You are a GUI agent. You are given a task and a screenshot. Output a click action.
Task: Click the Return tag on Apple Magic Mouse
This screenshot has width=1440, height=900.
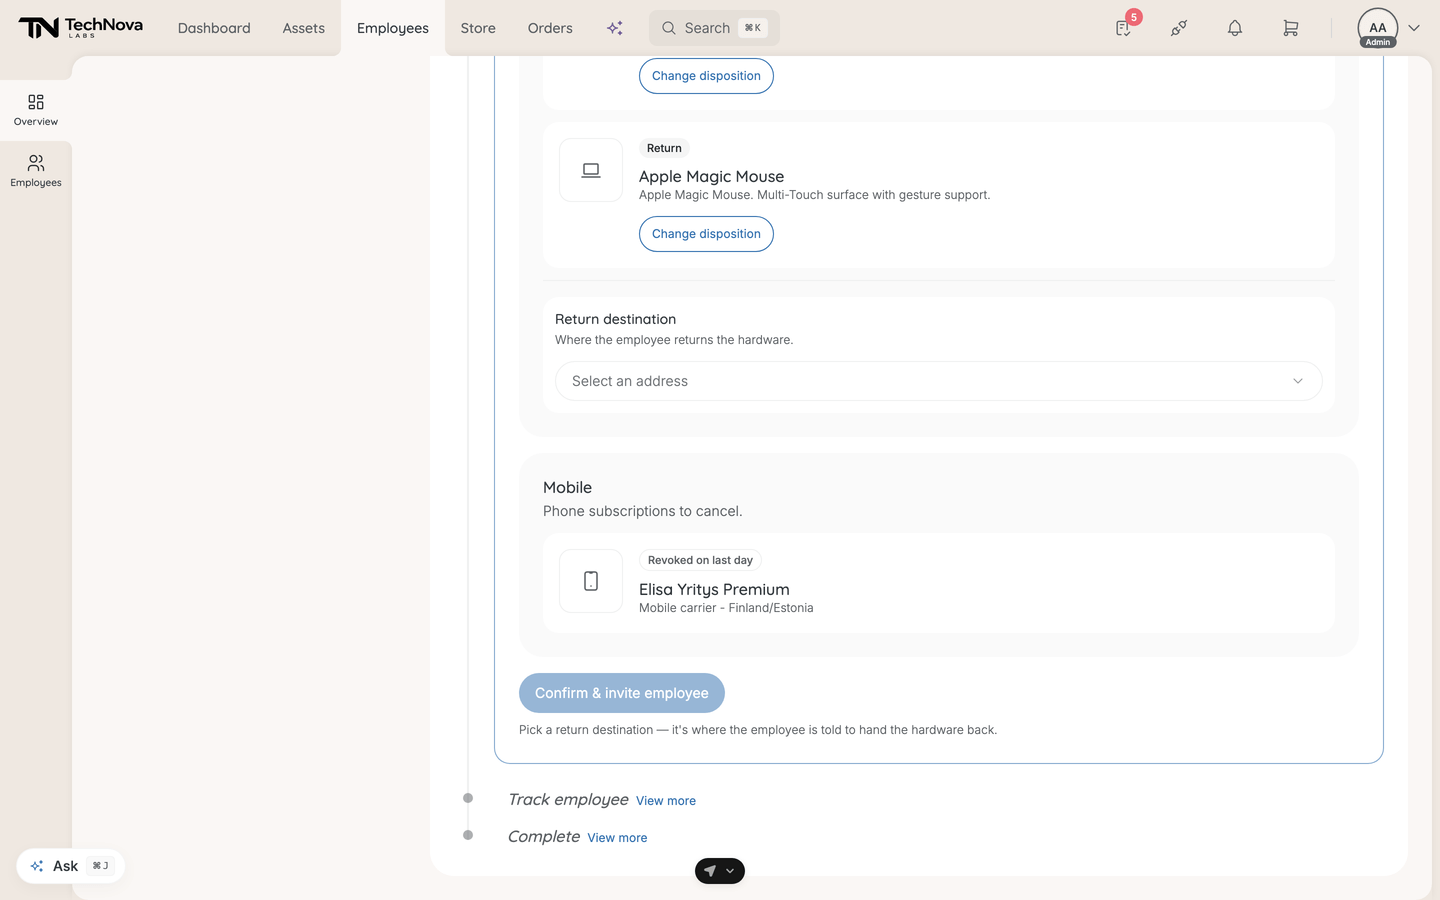pos(664,148)
